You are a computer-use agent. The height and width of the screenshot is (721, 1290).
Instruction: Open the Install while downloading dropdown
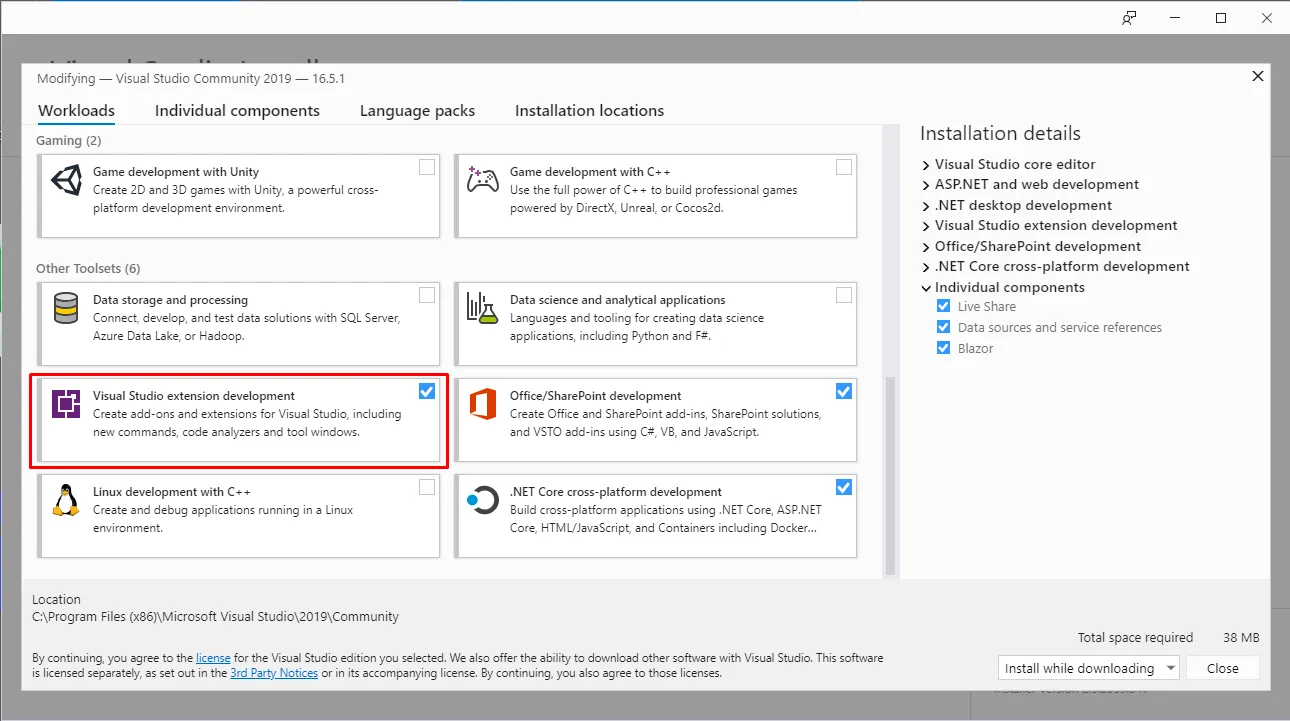pos(1170,667)
